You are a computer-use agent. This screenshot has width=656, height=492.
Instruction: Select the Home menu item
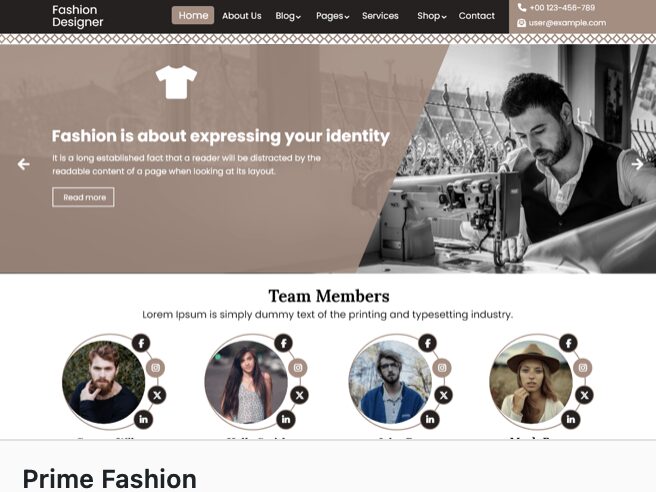[193, 15]
